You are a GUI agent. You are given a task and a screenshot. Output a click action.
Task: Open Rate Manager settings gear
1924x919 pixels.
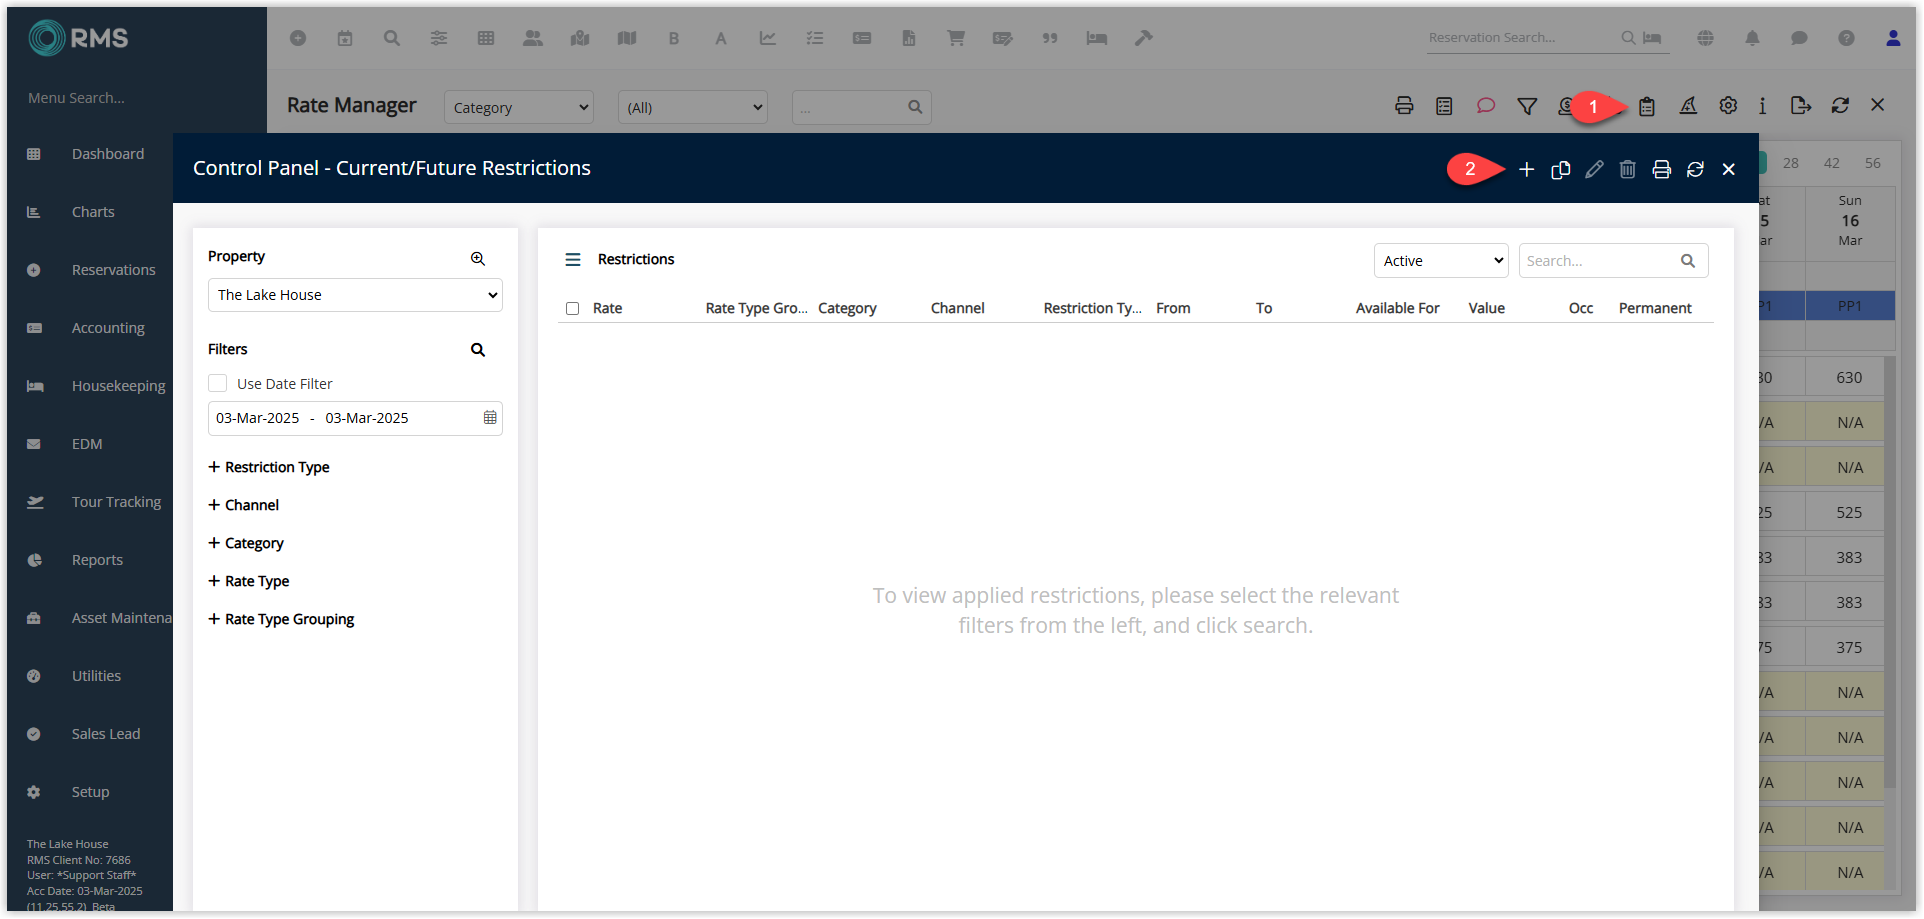[x=1728, y=106]
